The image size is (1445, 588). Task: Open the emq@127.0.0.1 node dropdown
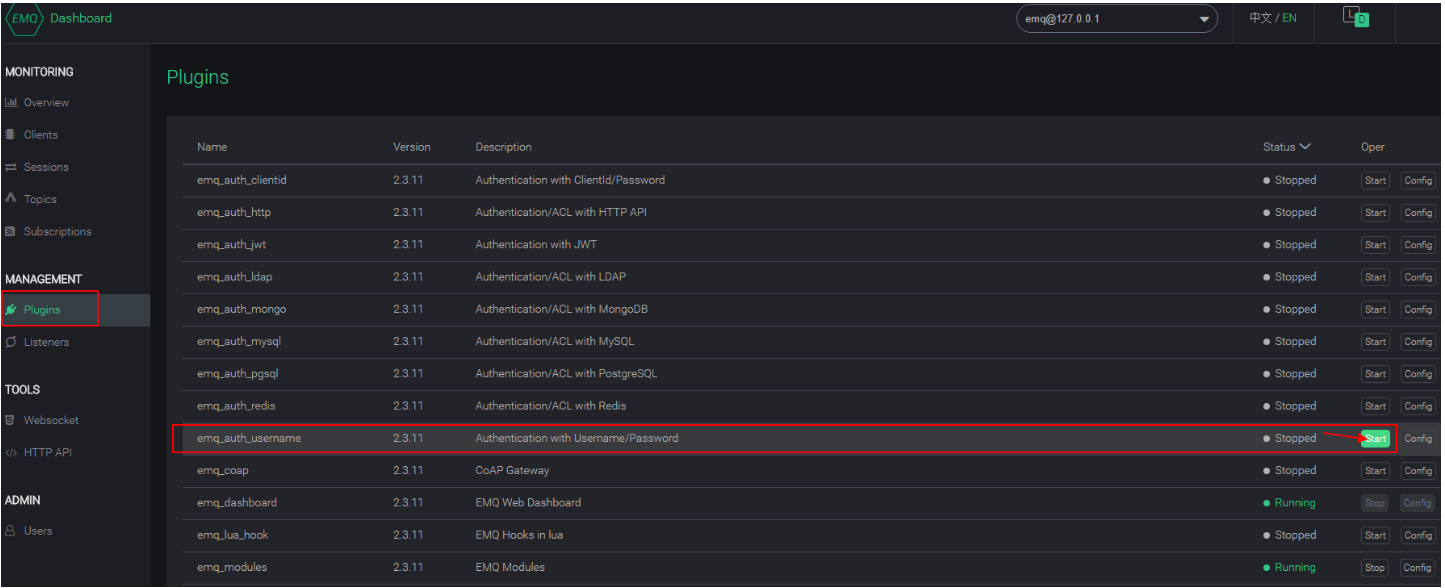coord(1117,18)
